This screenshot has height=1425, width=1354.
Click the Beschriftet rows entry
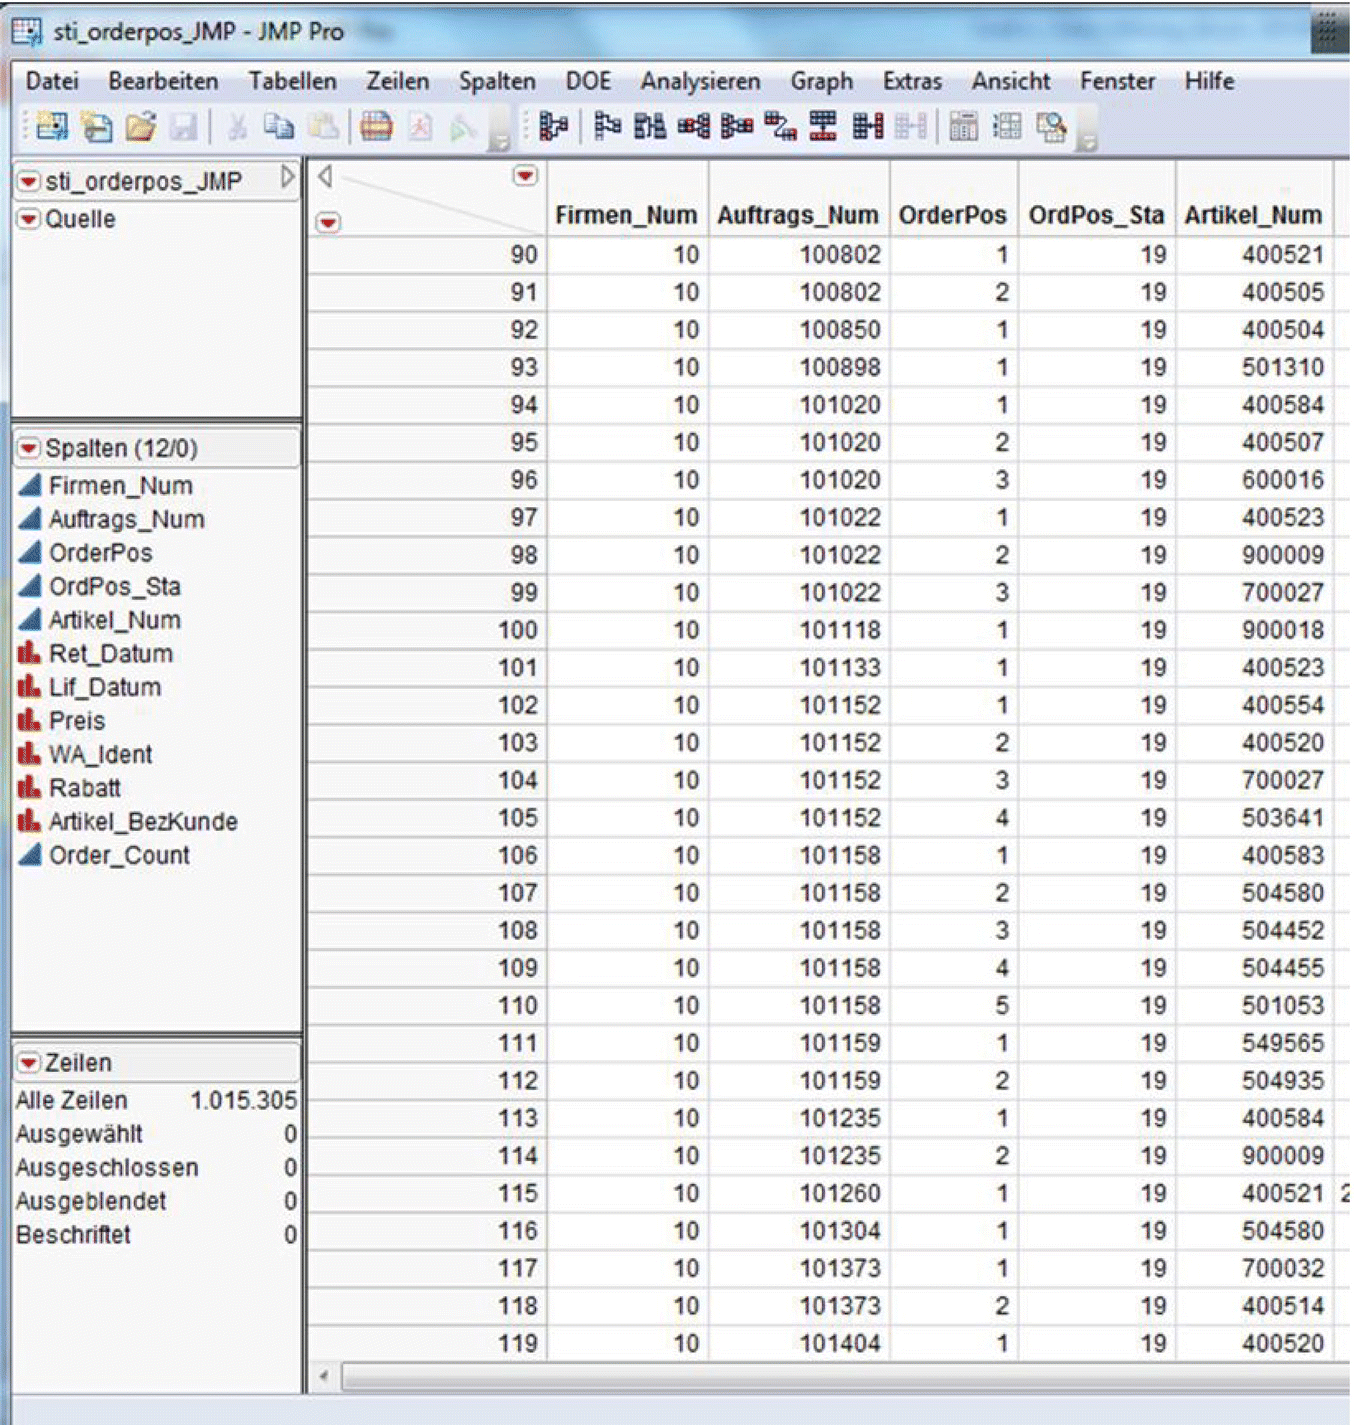click(156, 1235)
